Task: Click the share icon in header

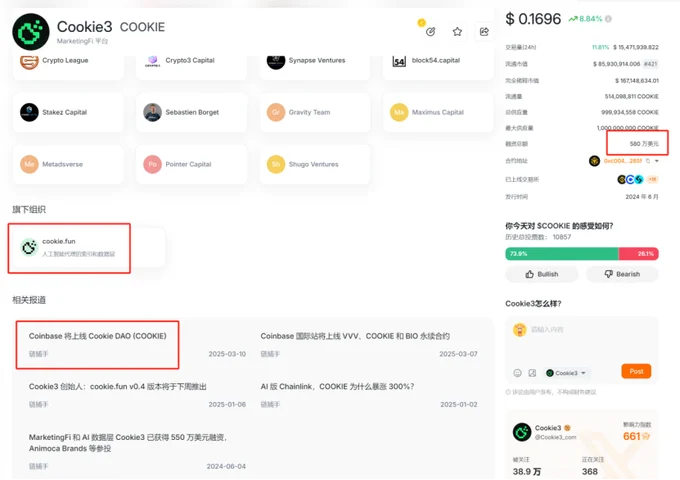Action: pyautogui.click(x=484, y=32)
